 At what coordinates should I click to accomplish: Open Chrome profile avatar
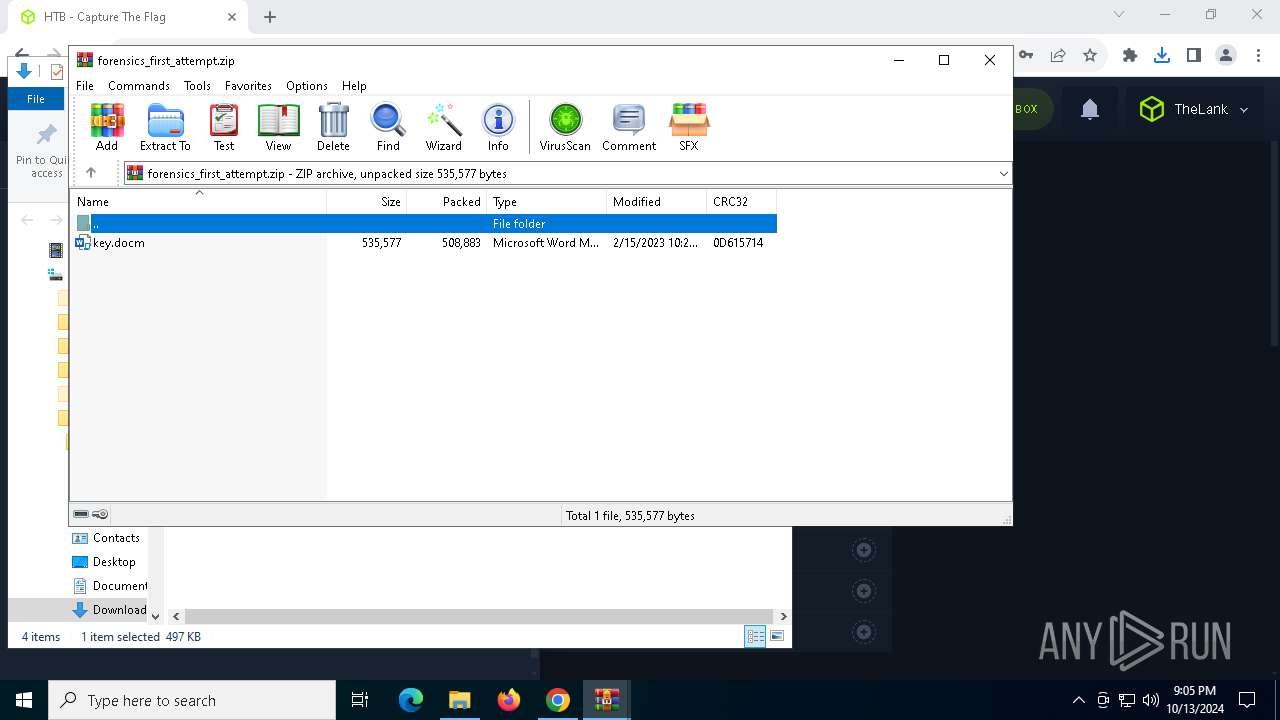pyautogui.click(x=1226, y=56)
